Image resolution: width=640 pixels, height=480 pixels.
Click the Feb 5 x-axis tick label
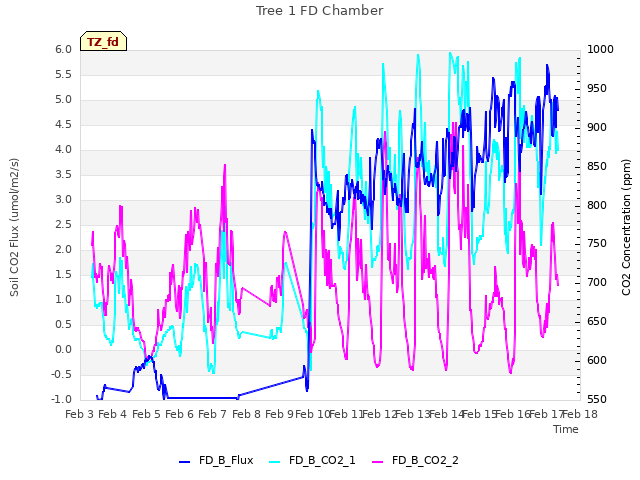(x=146, y=414)
